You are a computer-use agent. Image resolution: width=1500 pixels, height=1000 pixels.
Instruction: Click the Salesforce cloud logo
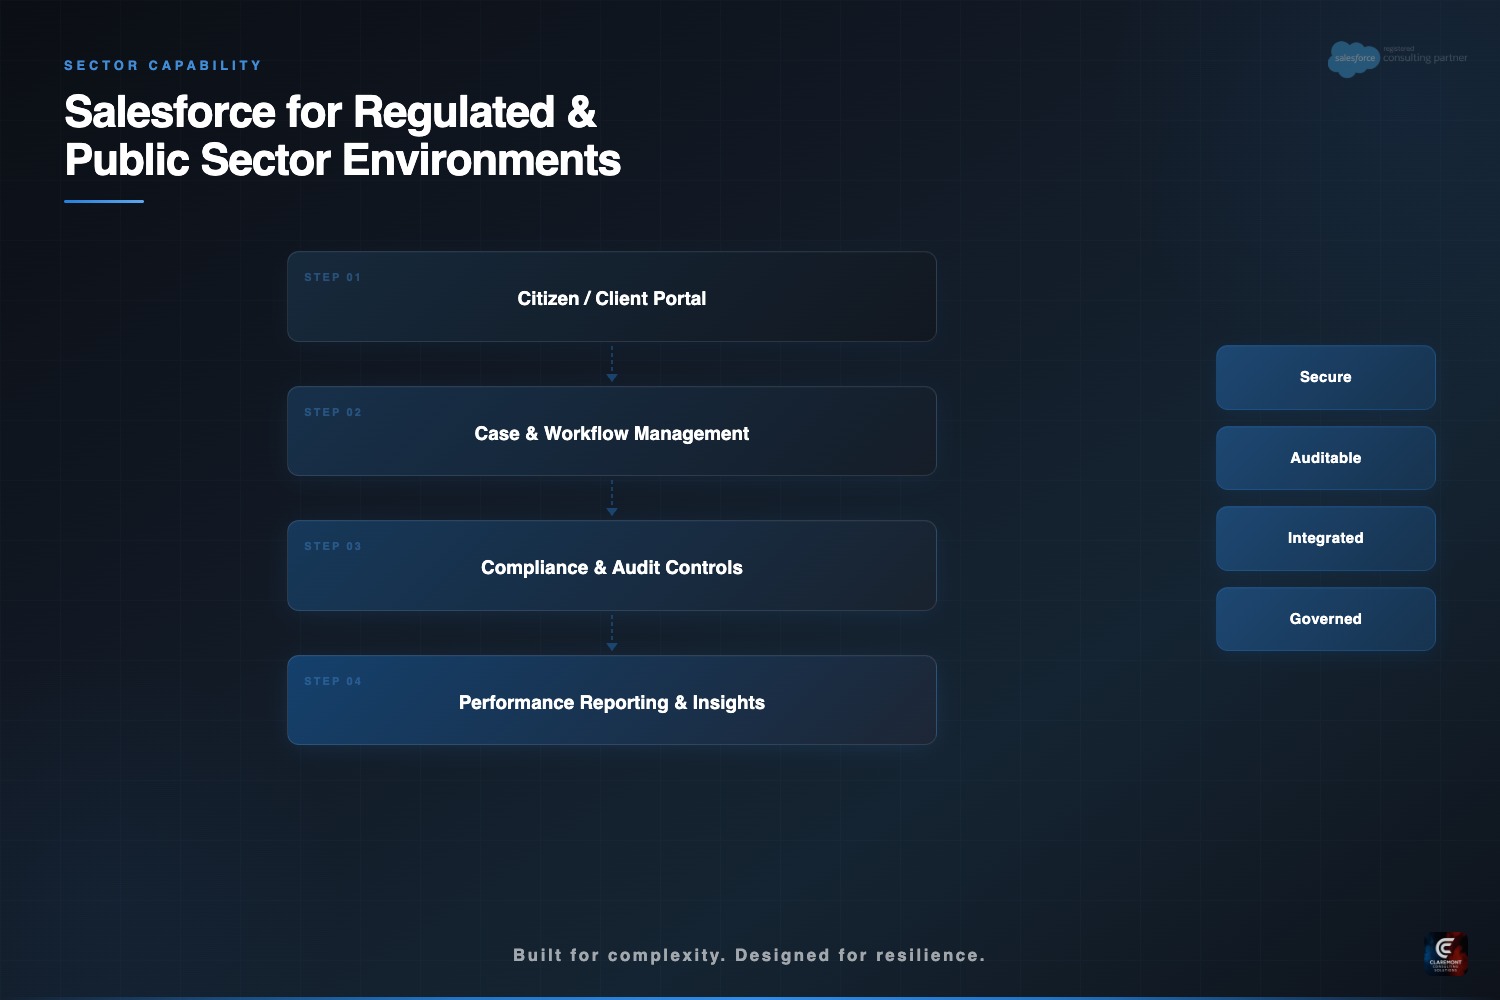(1353, 59)
